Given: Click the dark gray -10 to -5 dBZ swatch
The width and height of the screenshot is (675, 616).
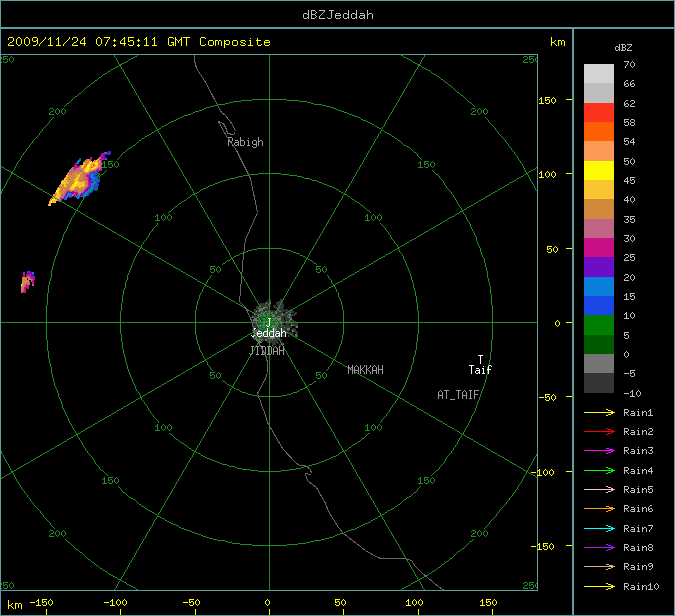Looking at the screenshot, I should coord(599,383).
